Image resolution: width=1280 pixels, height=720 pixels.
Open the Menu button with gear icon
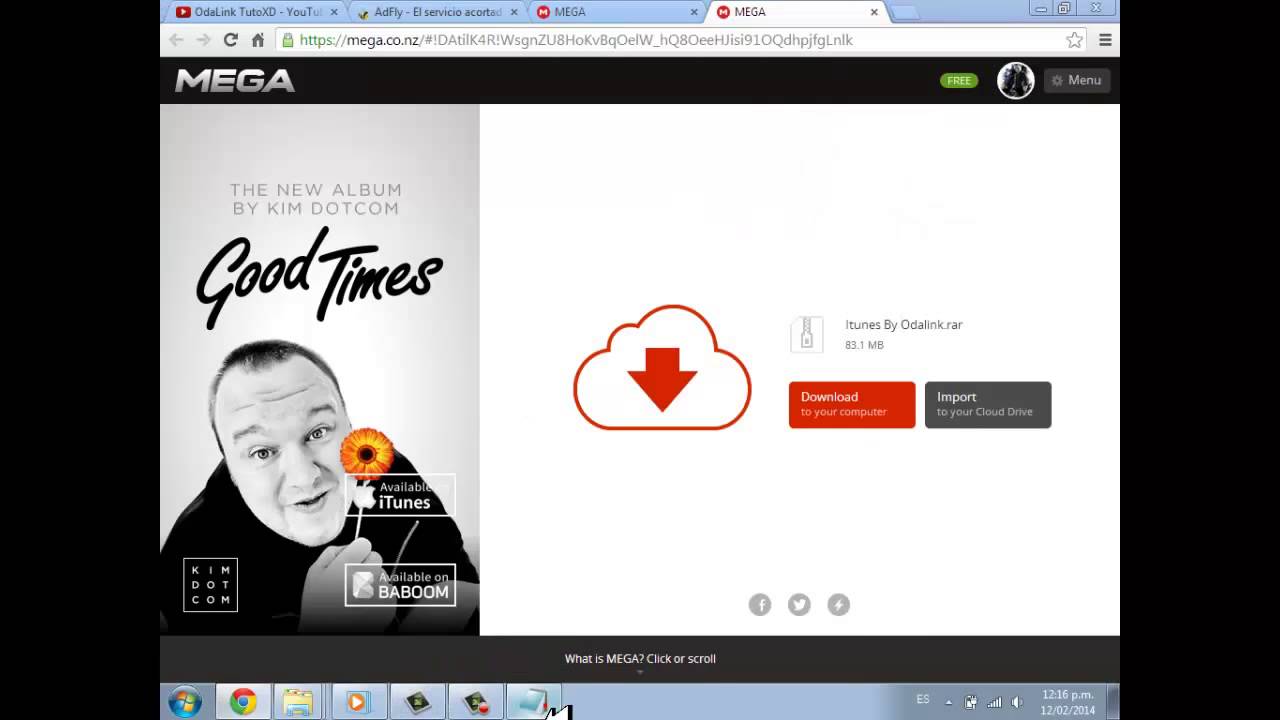point(1076,80)
